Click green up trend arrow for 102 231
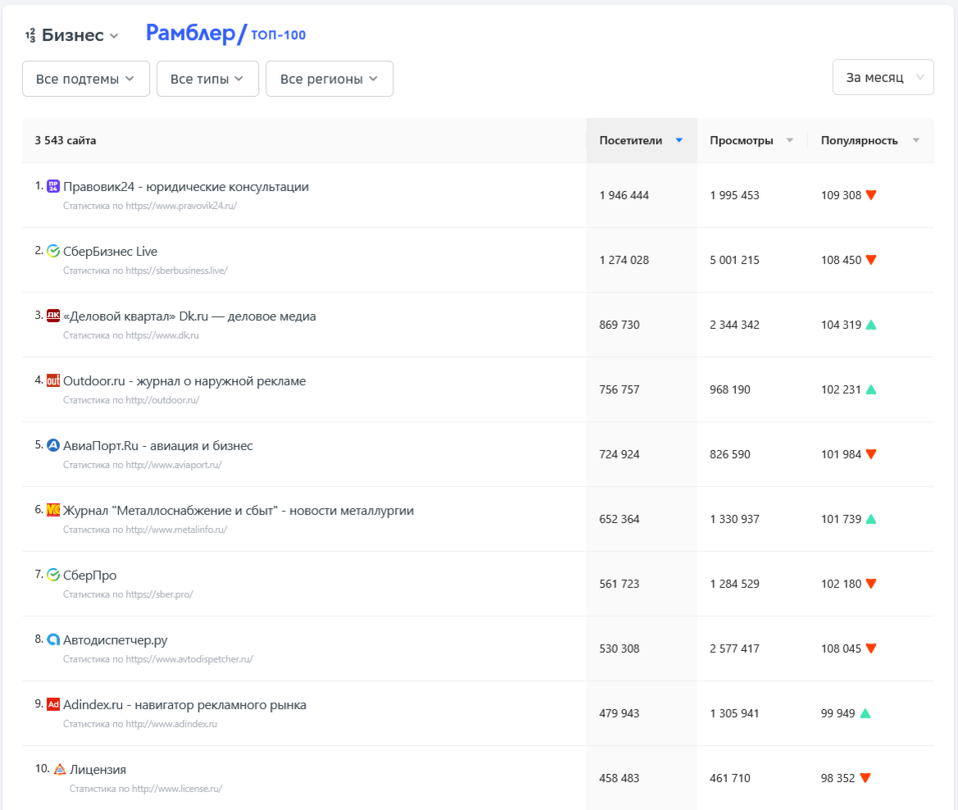Screen dimensions: 958x810 tap(871, 389)
